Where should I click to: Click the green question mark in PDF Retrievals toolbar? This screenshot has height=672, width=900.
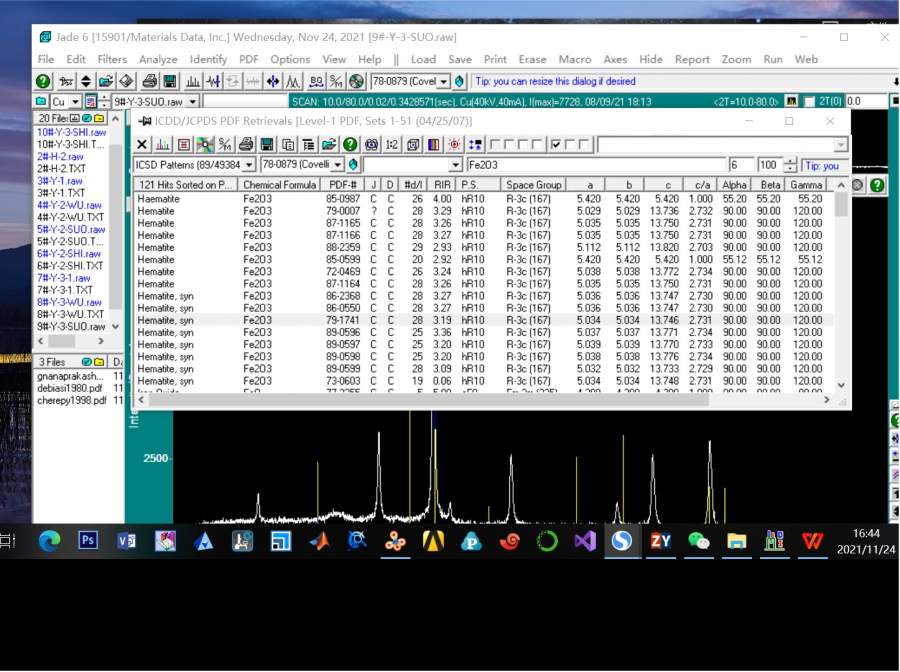point(350,145)
